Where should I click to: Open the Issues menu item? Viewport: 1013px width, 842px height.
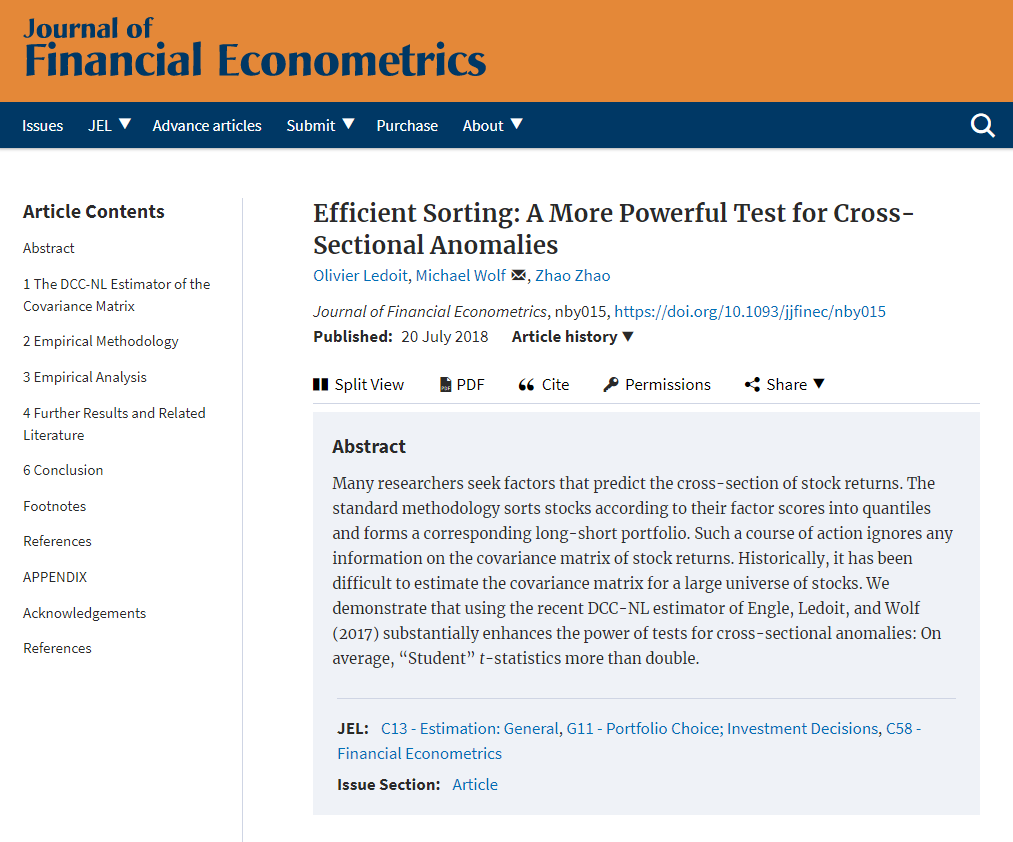(x=43, y=125)
